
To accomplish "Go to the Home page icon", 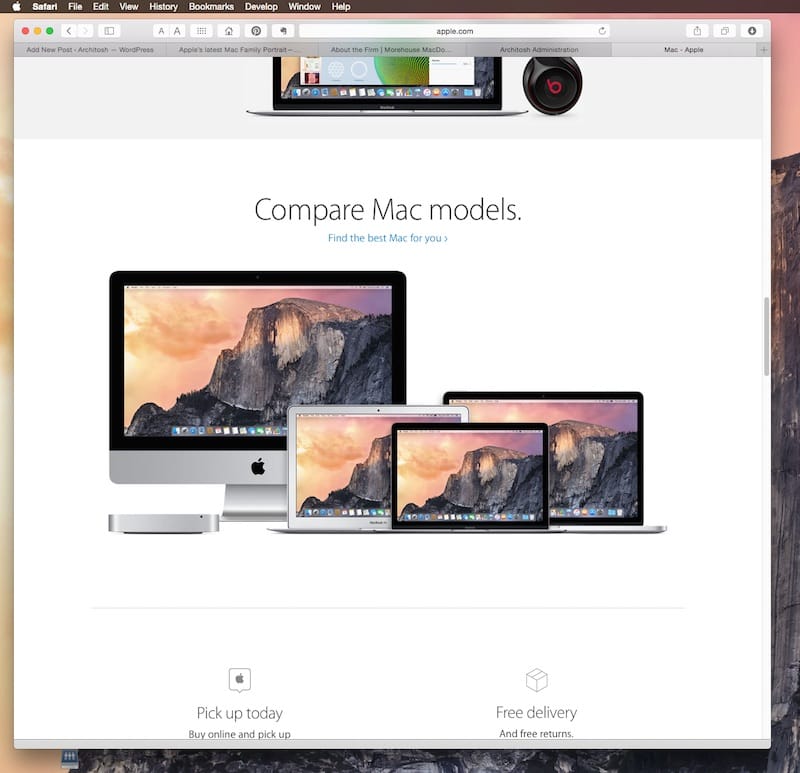I will click(229, 31).
